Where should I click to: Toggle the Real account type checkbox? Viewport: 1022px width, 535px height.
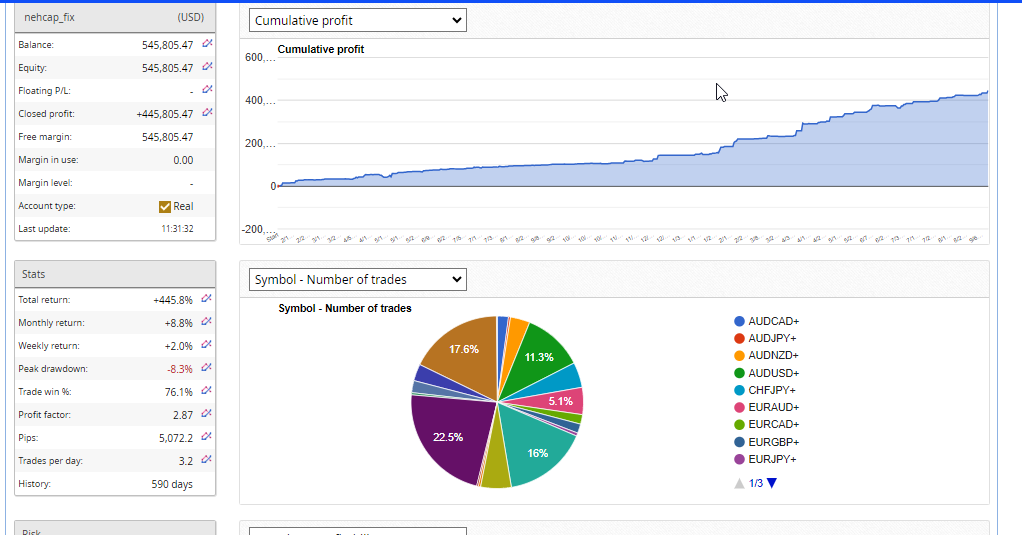165,206
